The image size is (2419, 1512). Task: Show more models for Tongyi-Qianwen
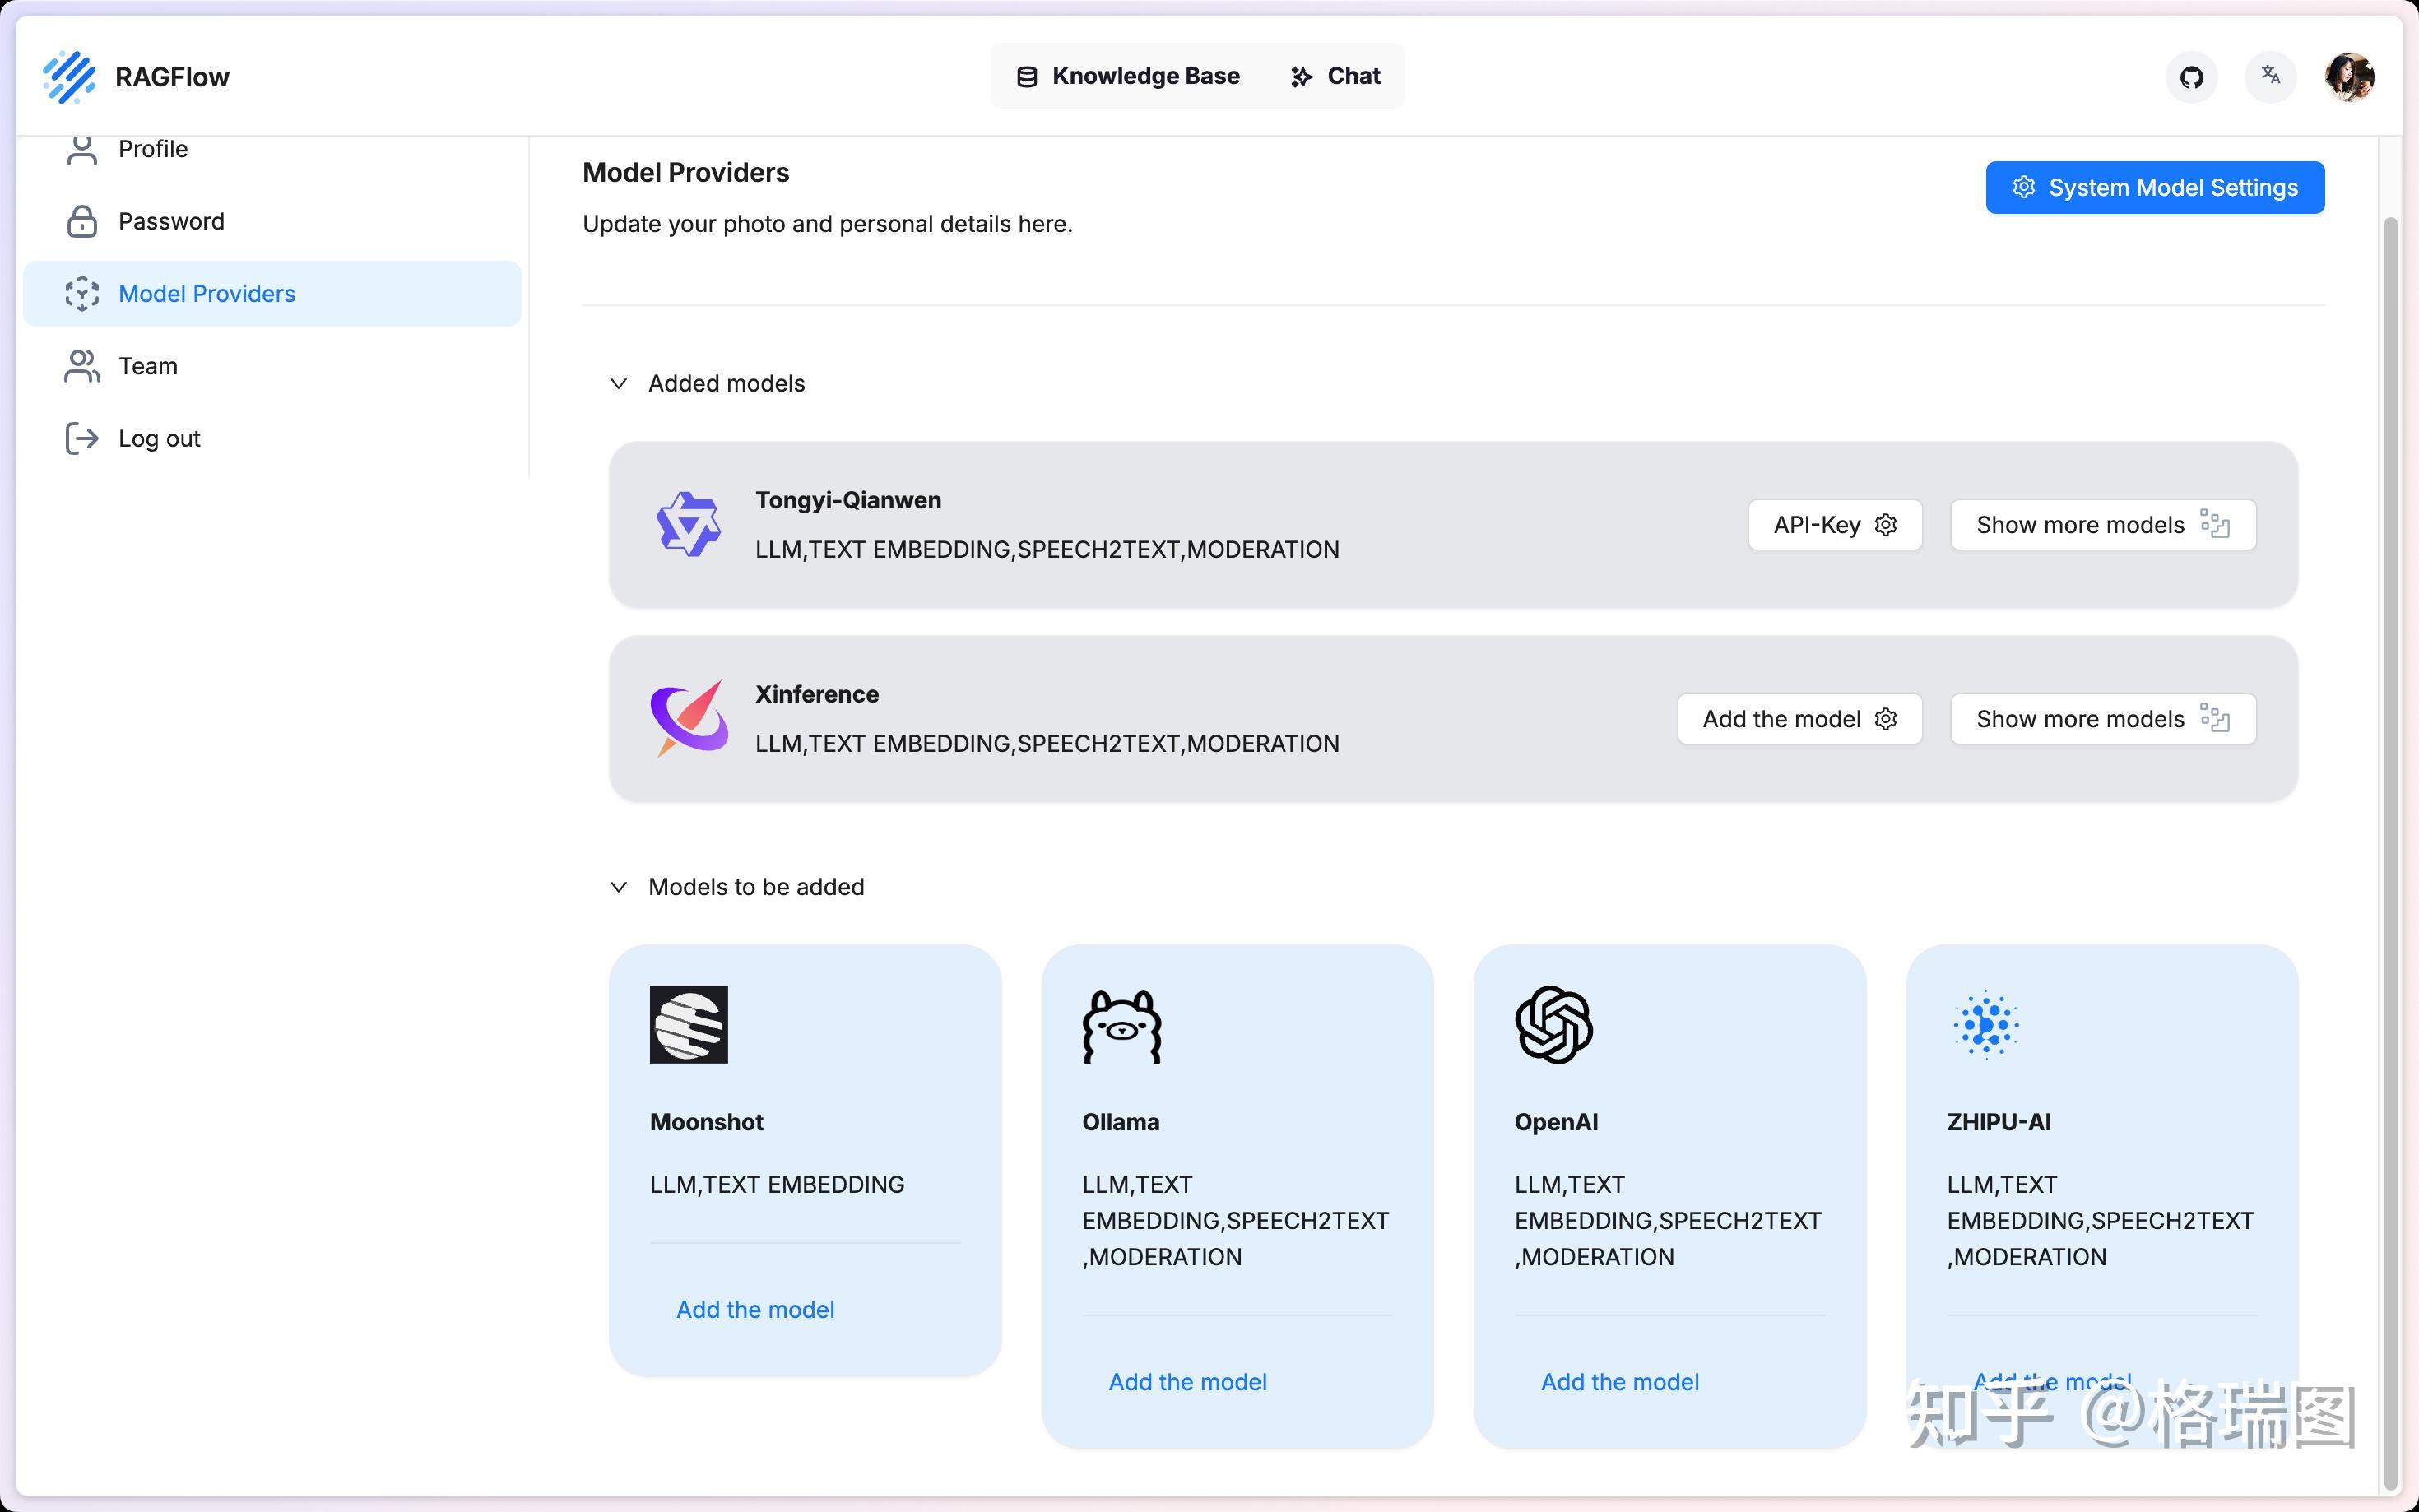[2102, 525]
